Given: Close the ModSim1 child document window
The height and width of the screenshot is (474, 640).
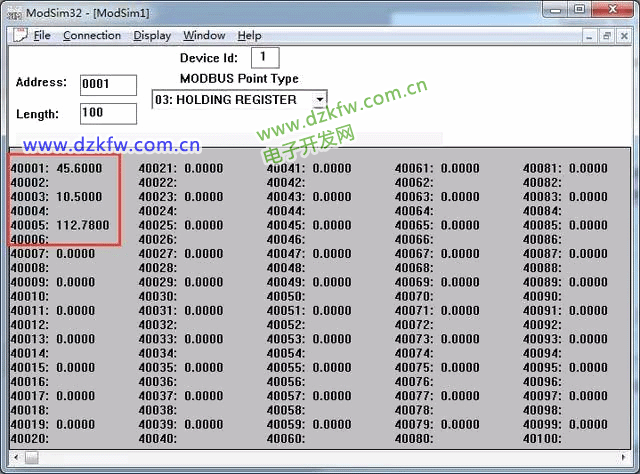Looking at the screenshot, I should [x=623, y=36].
